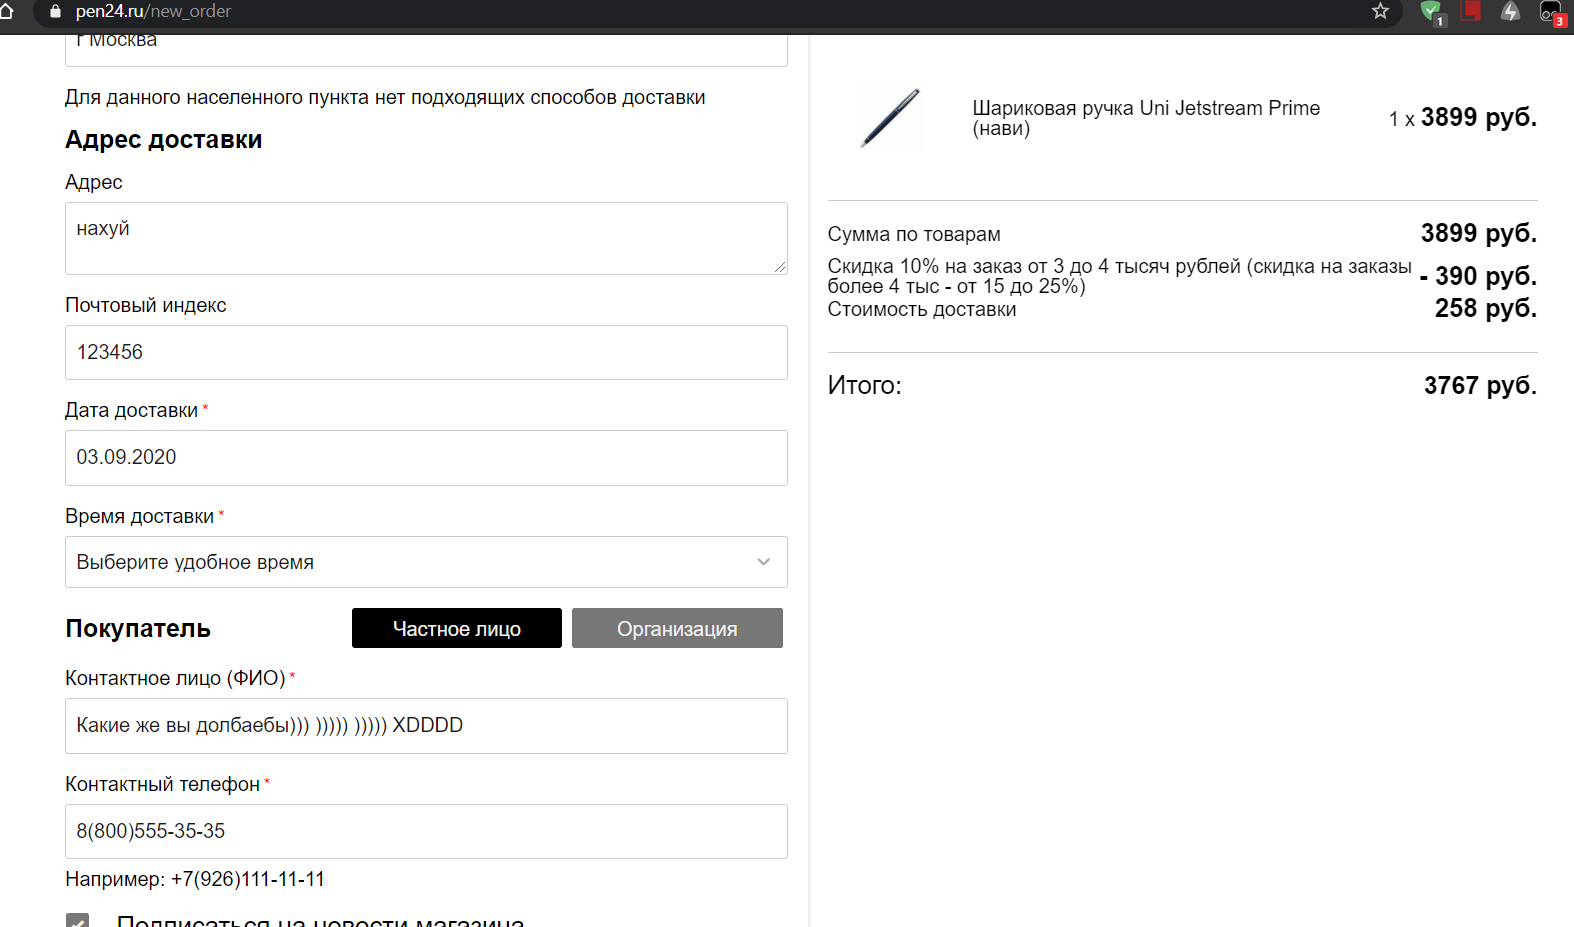This screenshot has width=1574, height=927.
Task: Bookmark this page with the star icon
Action: click(x=1380, y=11)
